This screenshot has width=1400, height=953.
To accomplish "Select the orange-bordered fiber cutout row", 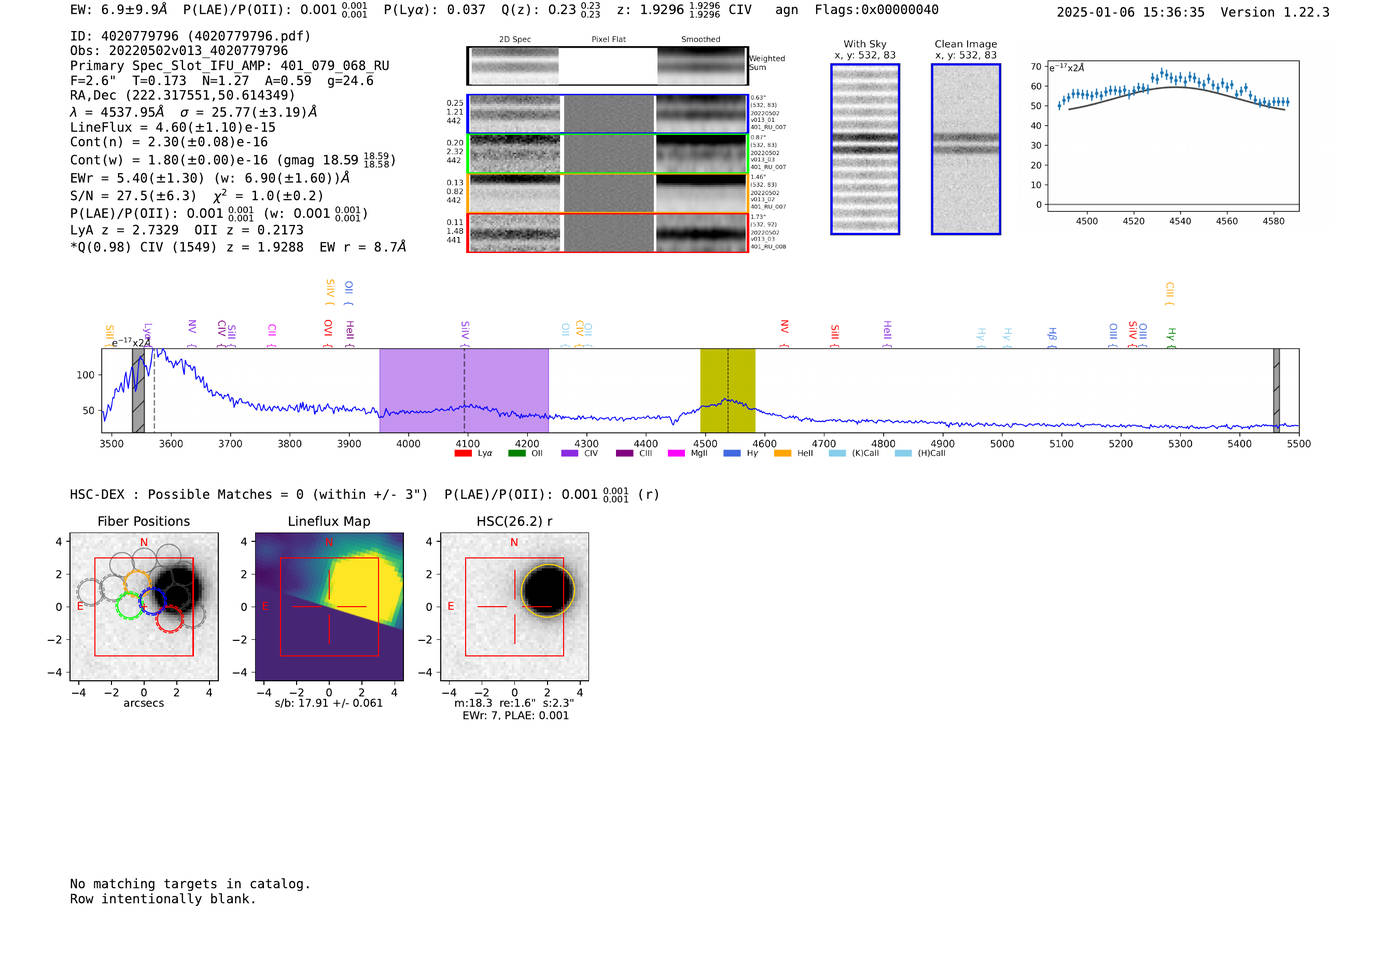I will pyautogui.click(x=607, y=193).
